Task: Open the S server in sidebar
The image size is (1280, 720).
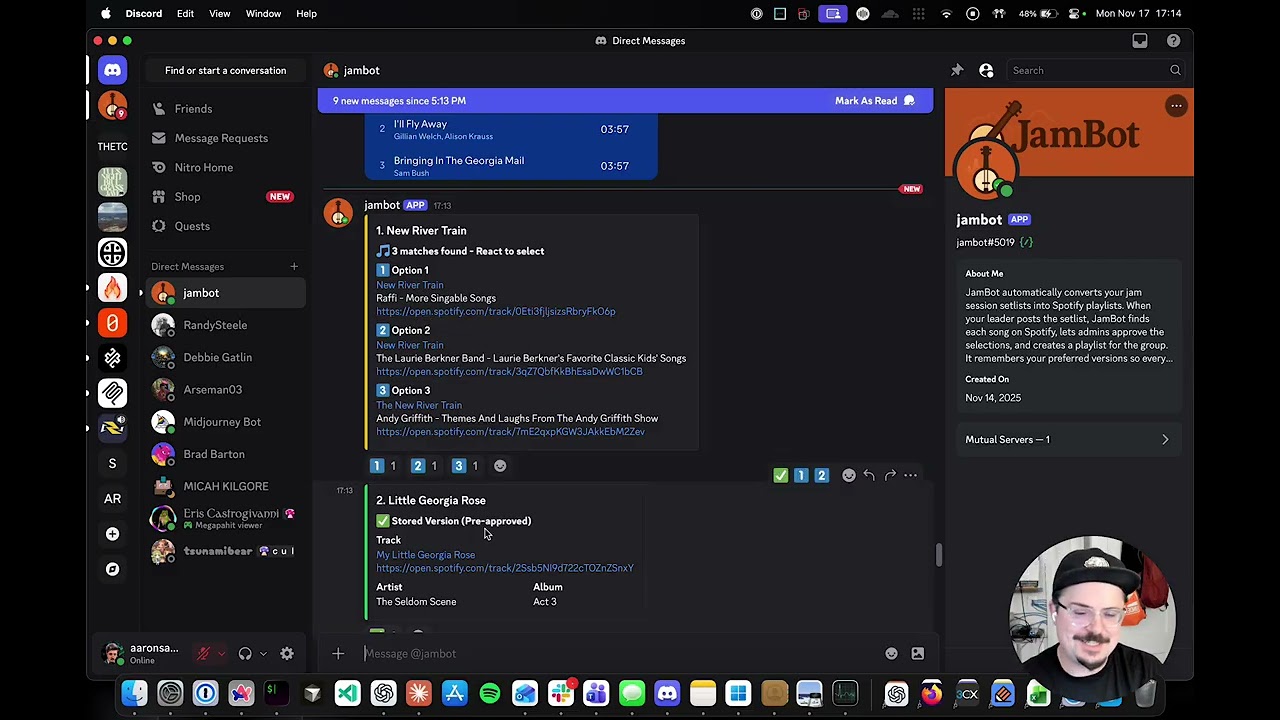Action: tap(112, 463)
